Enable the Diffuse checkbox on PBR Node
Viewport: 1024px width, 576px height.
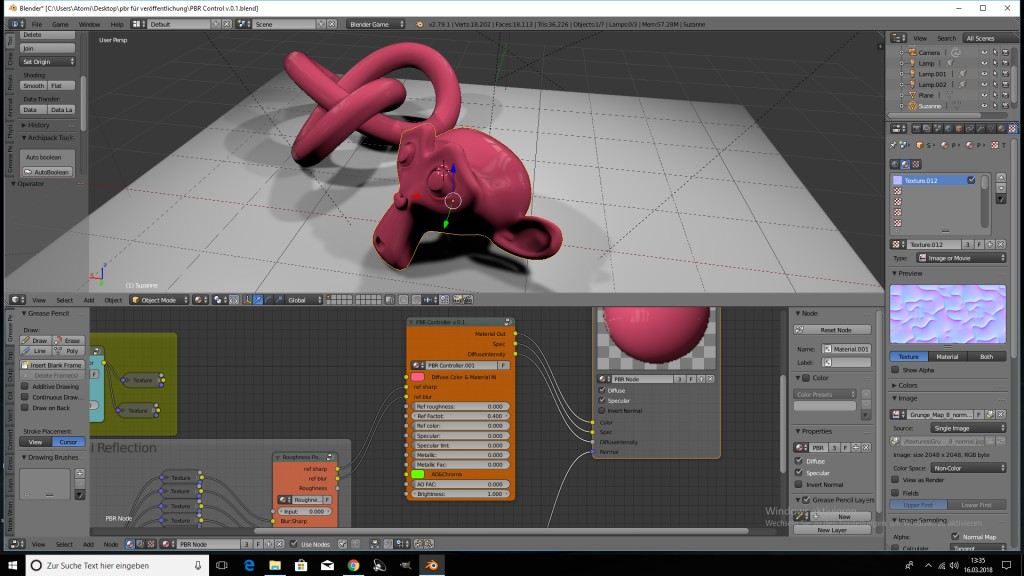pyautogui.click(x=601, y=391)
